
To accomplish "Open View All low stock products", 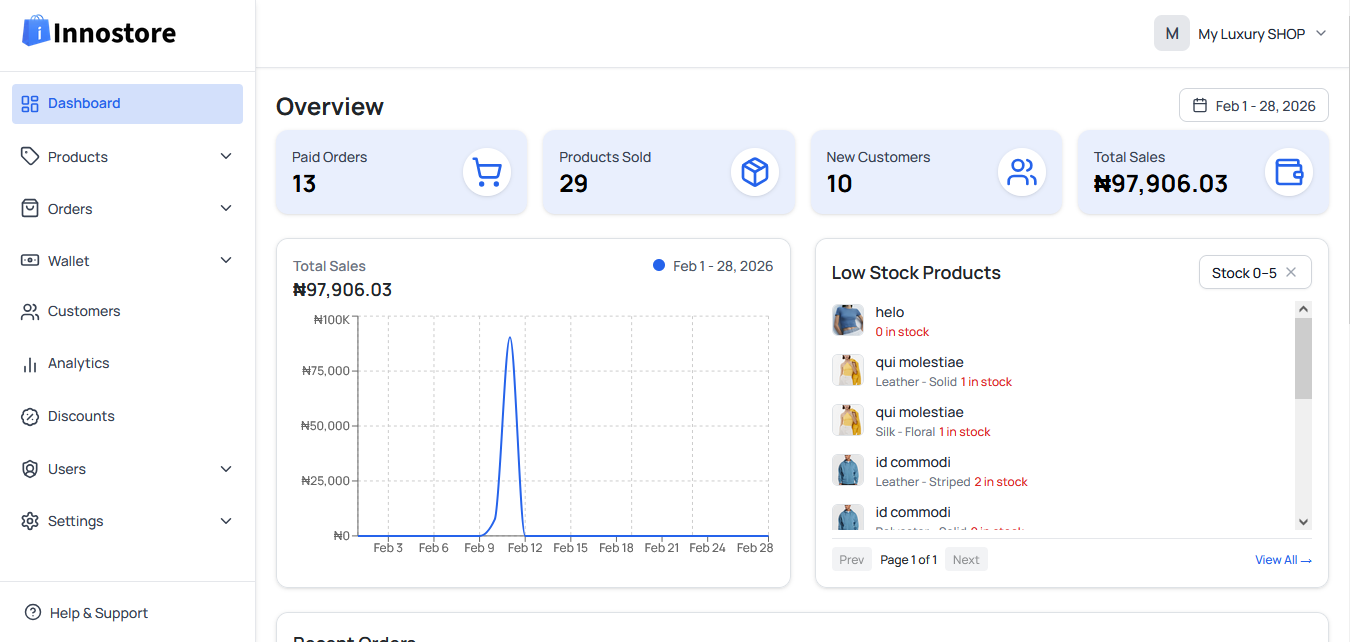I will click(x=1283, y=559).
